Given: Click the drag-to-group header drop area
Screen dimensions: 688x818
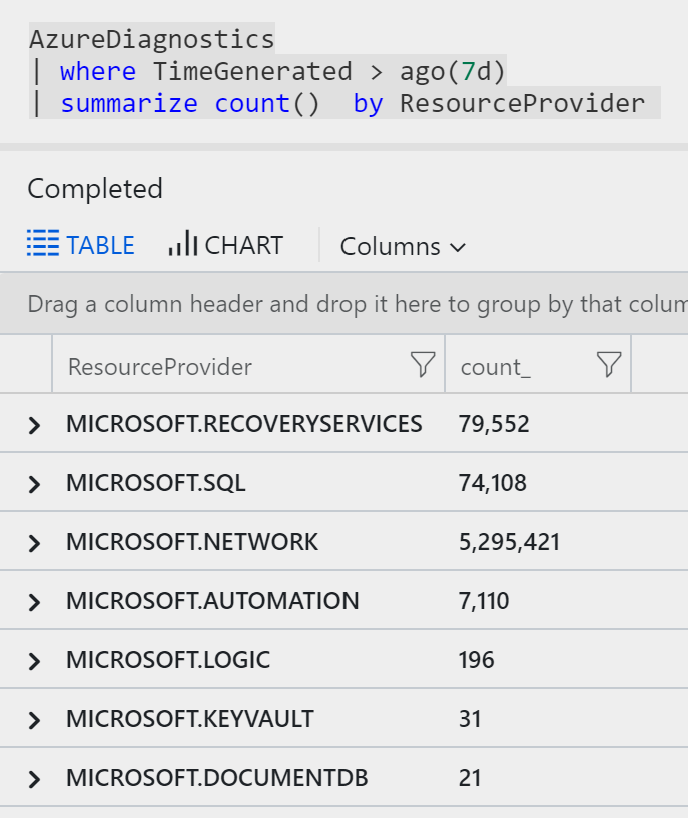Looking at the screenshot, I should coord(344,304).
